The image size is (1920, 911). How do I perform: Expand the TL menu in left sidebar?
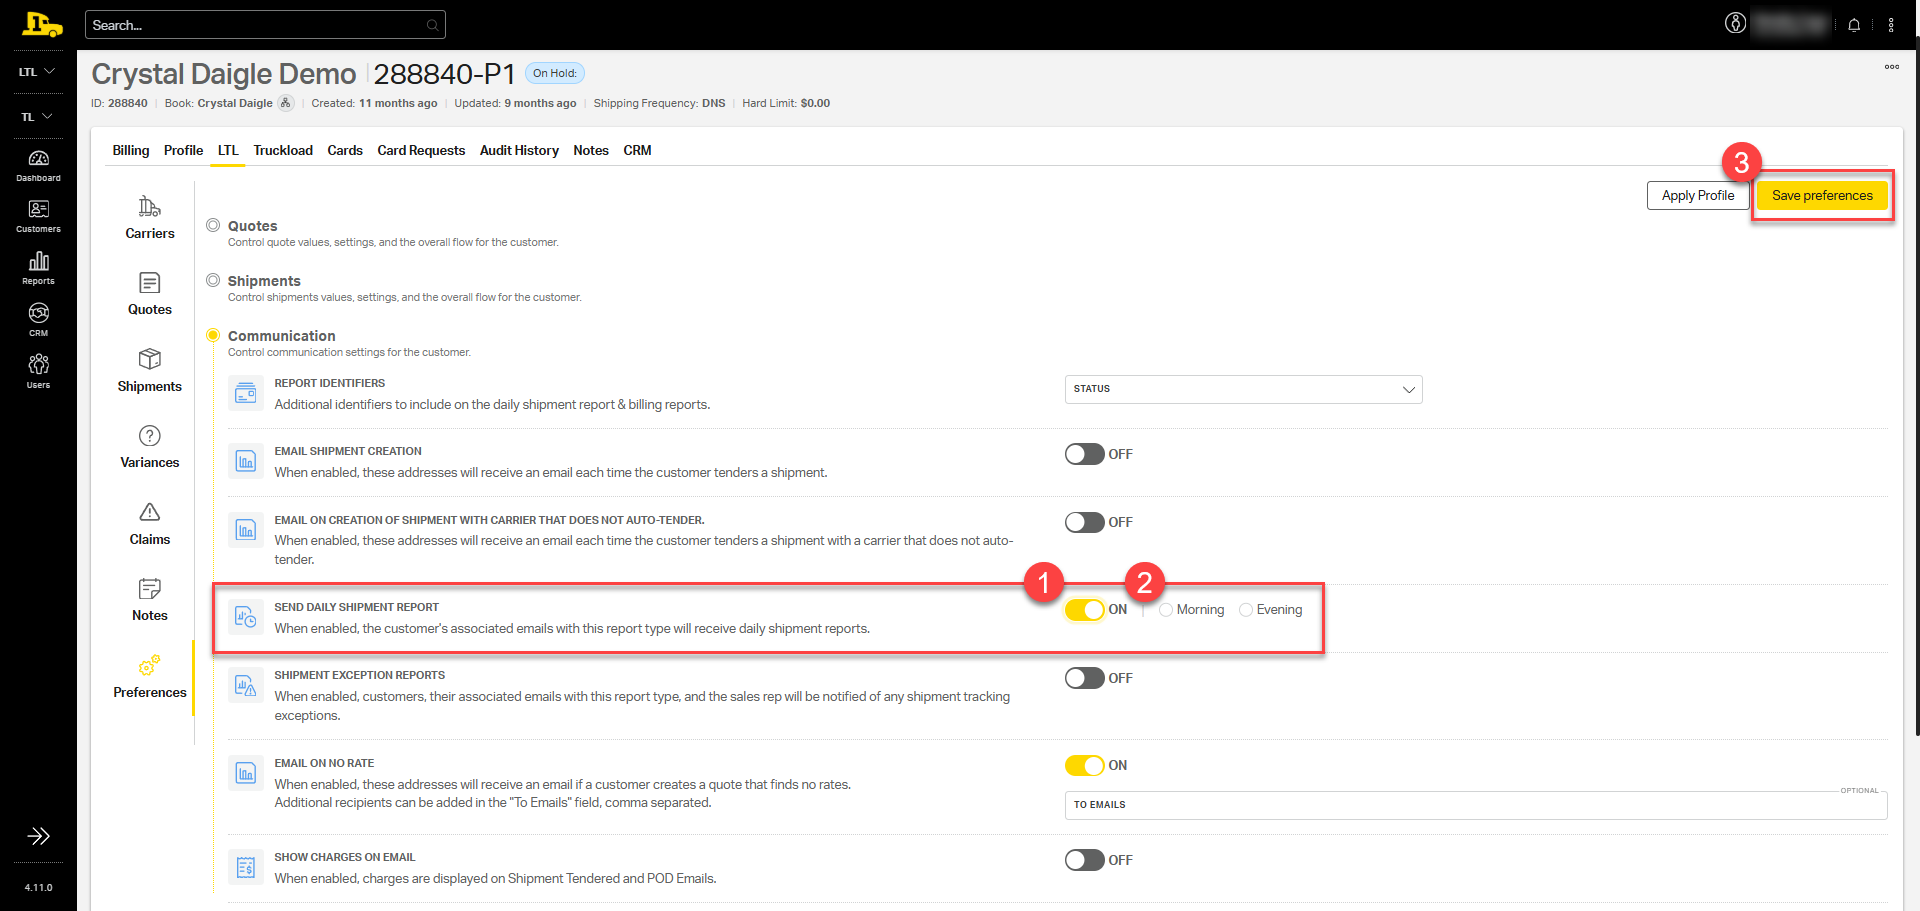[38, 117]
